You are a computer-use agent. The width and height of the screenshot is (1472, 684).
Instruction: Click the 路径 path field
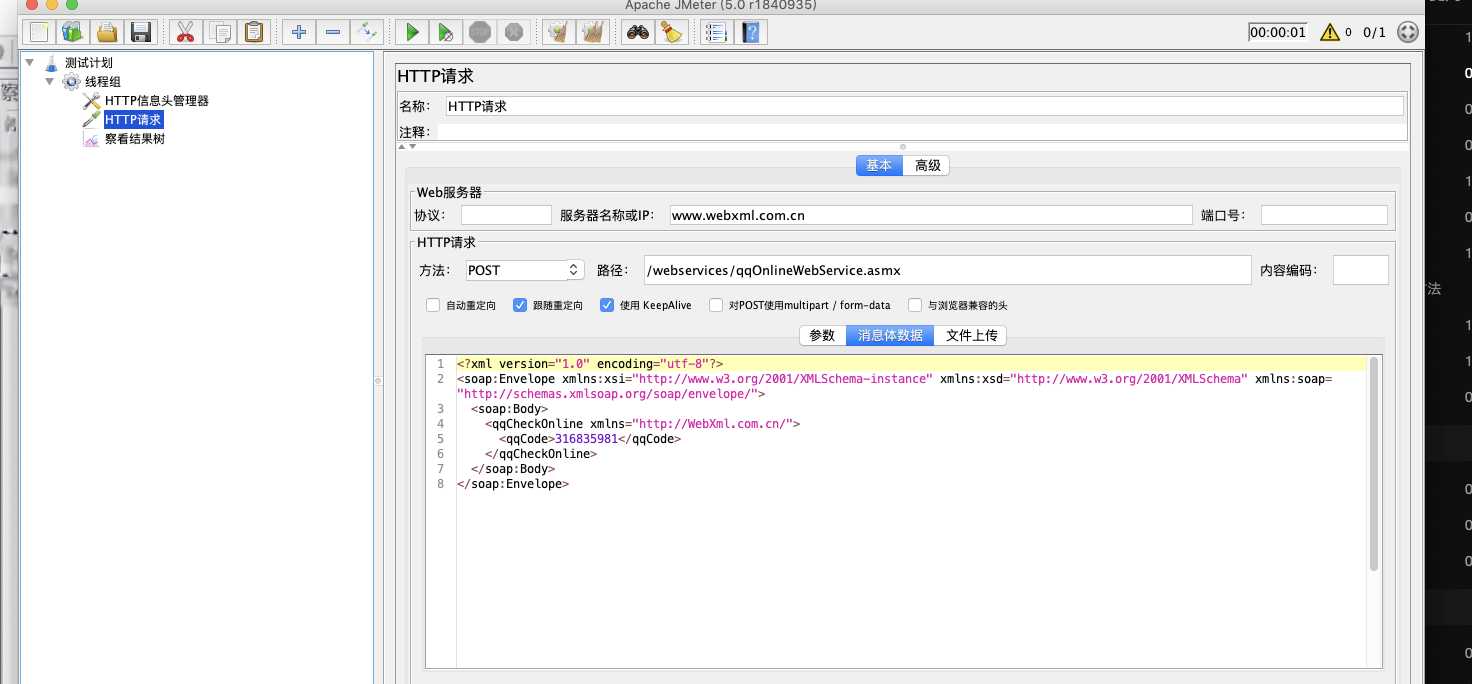948,270
